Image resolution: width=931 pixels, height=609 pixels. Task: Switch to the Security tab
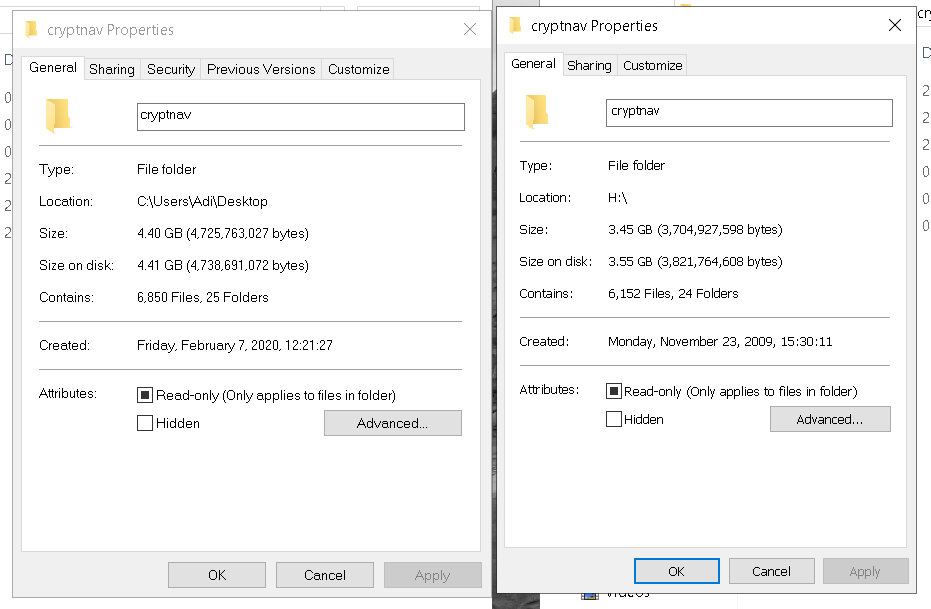coord(171,69)
